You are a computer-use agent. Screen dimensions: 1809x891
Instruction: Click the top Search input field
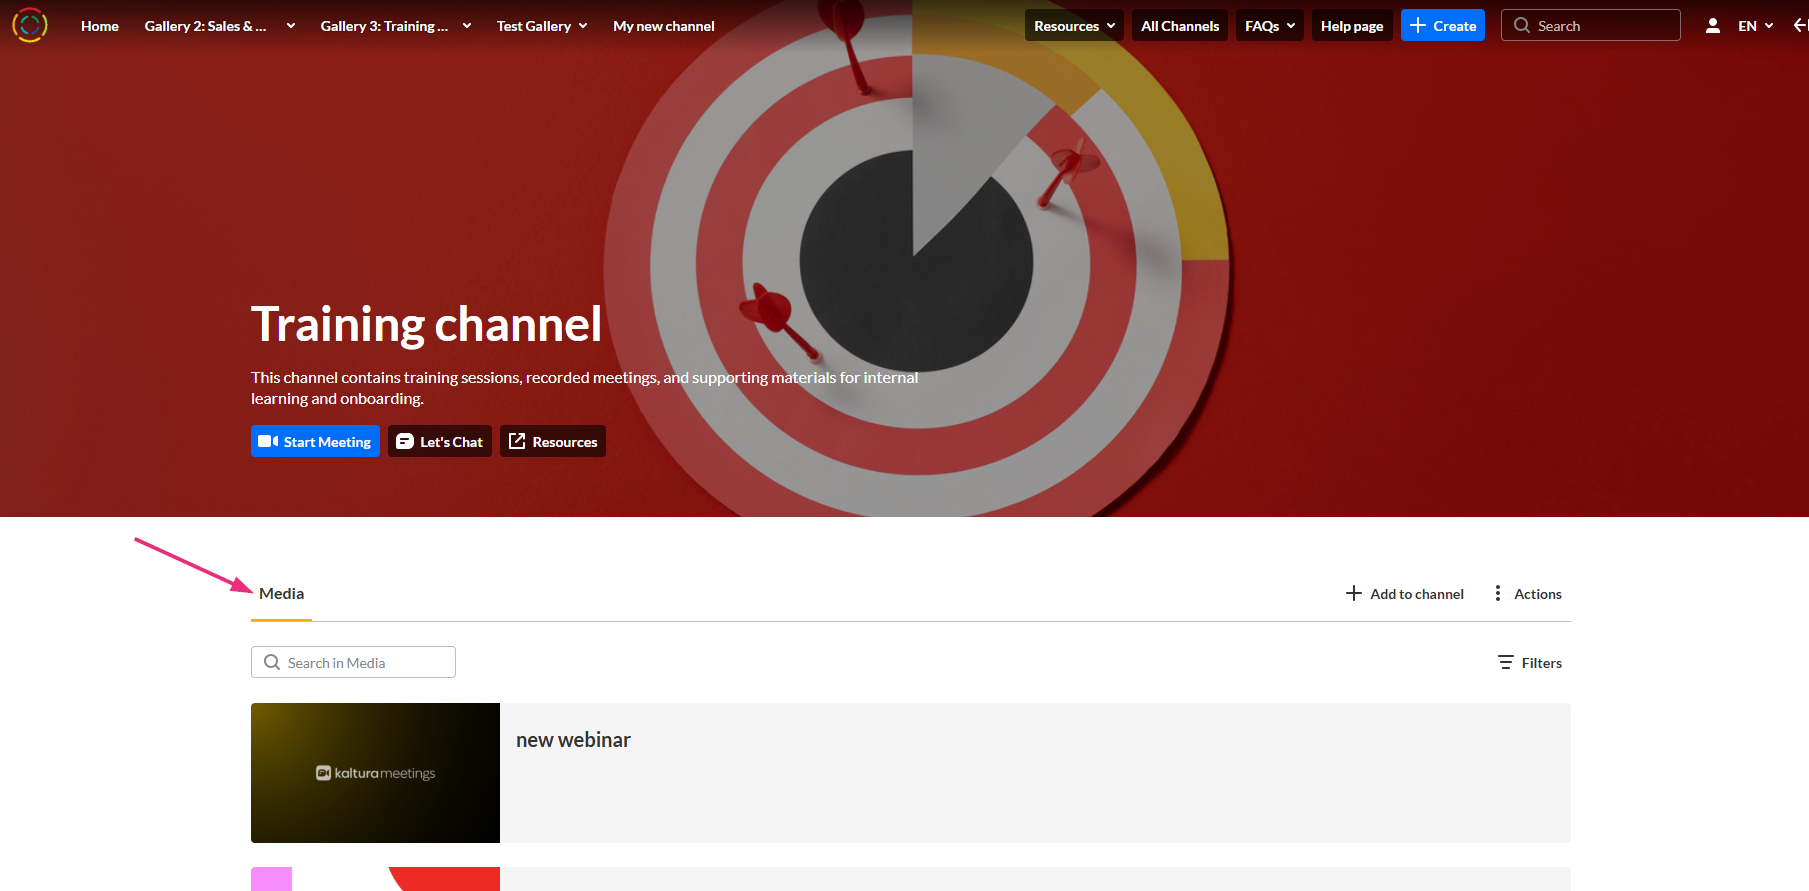pyautogui.click(x=1590, y=26)
